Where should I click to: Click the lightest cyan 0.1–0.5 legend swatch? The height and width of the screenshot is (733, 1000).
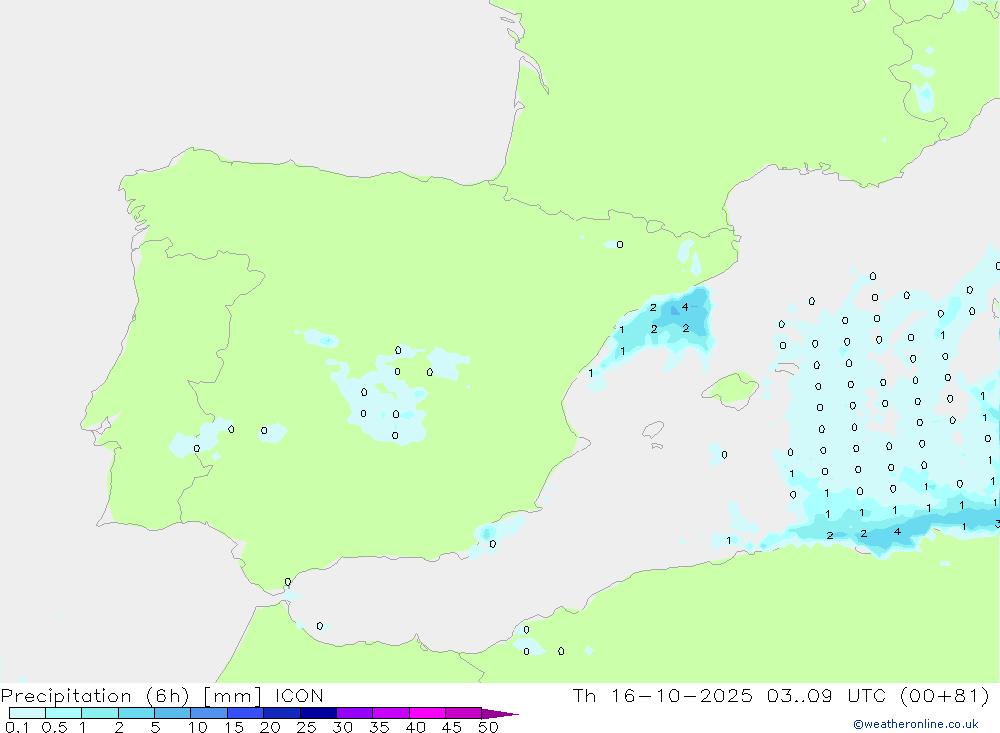coord(27,713)
